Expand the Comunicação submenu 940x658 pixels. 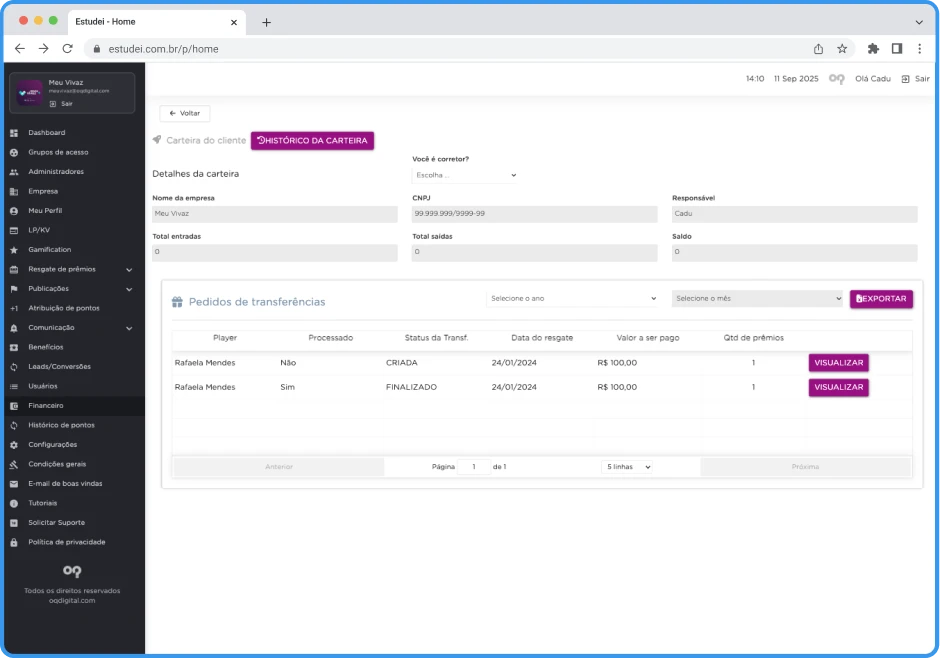129,328
